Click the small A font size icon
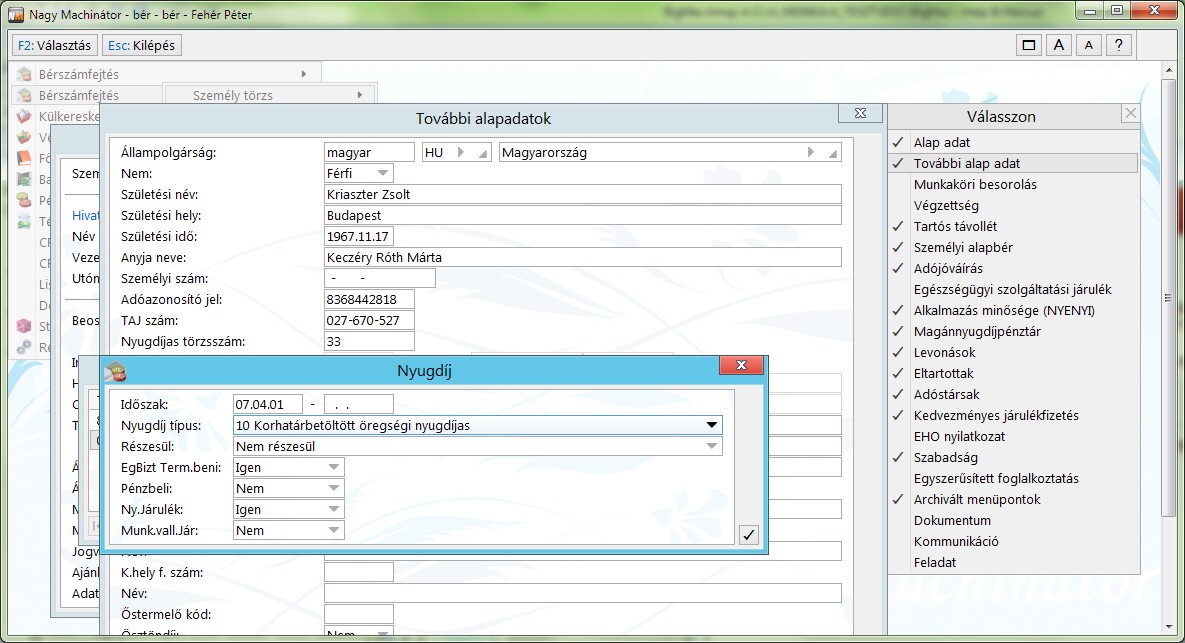This screenshot has width=1185, height=643. tap(1088, 45)
